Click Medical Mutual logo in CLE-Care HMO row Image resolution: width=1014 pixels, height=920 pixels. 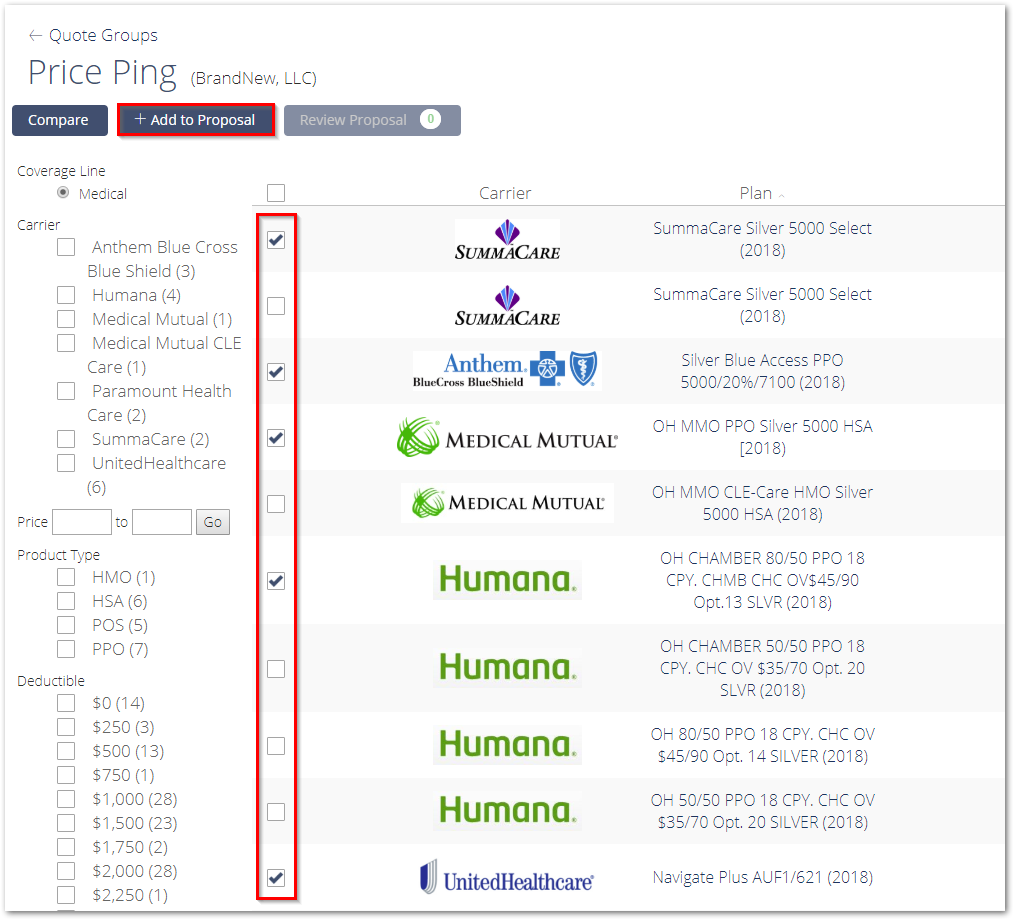[507, 502]
